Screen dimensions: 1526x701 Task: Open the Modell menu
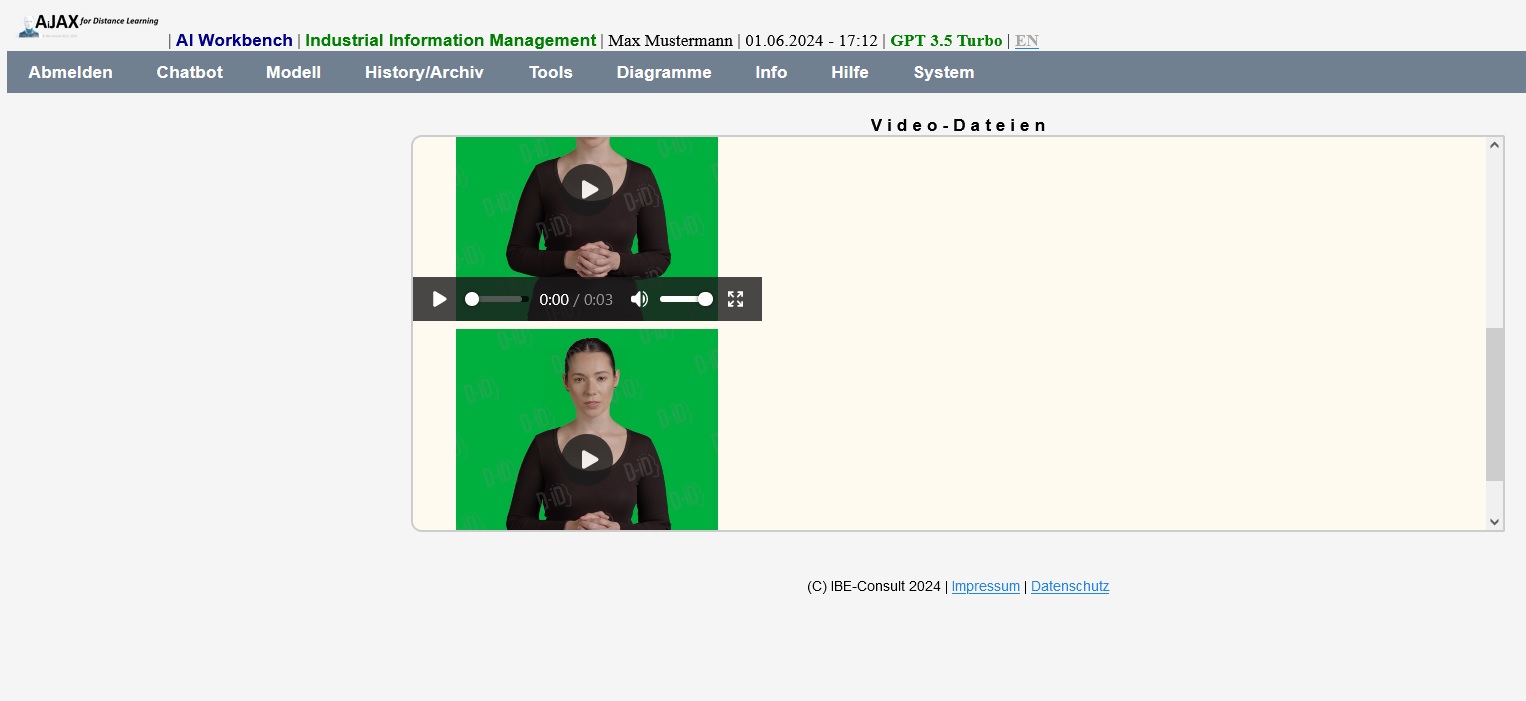pyautogui.click(x=293, y=72)
